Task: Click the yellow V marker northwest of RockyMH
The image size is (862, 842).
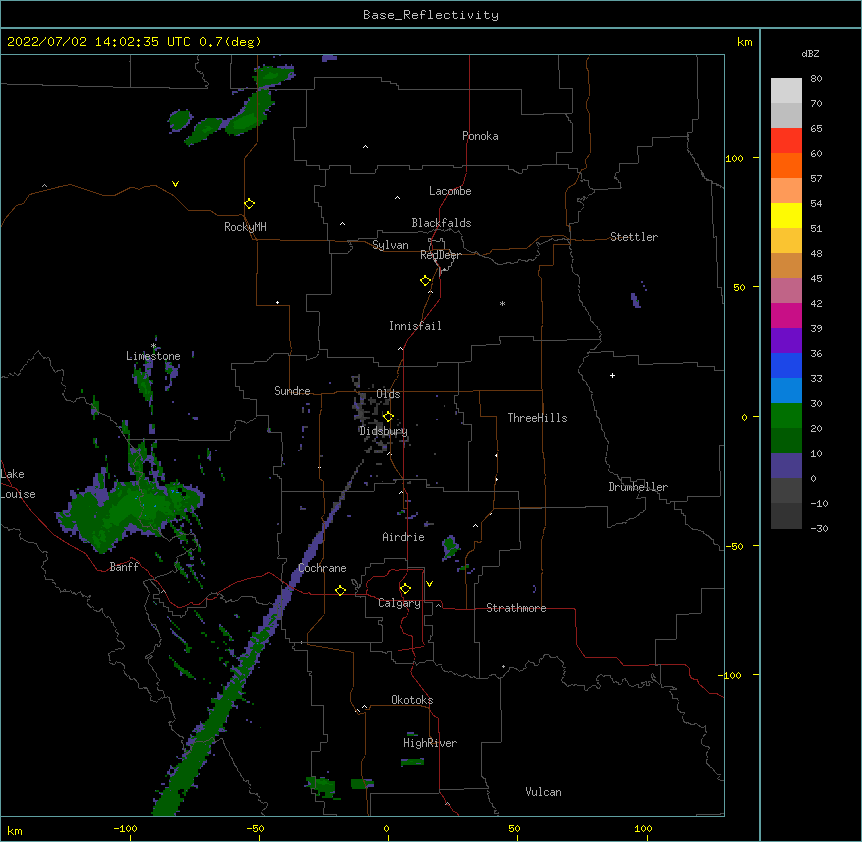Action: (x=175, y=184)
